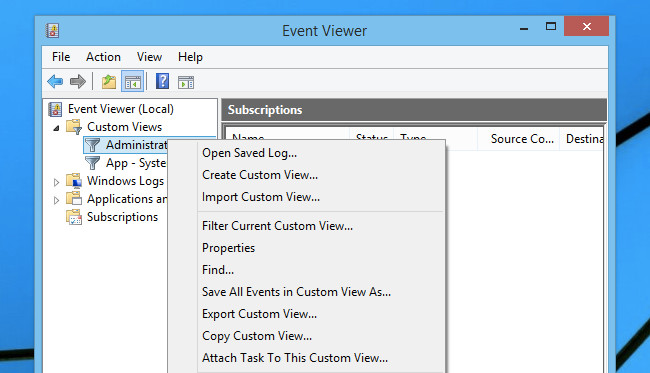Open the View menu
Viewport: 650px width, 373px height.
point(149,57)
